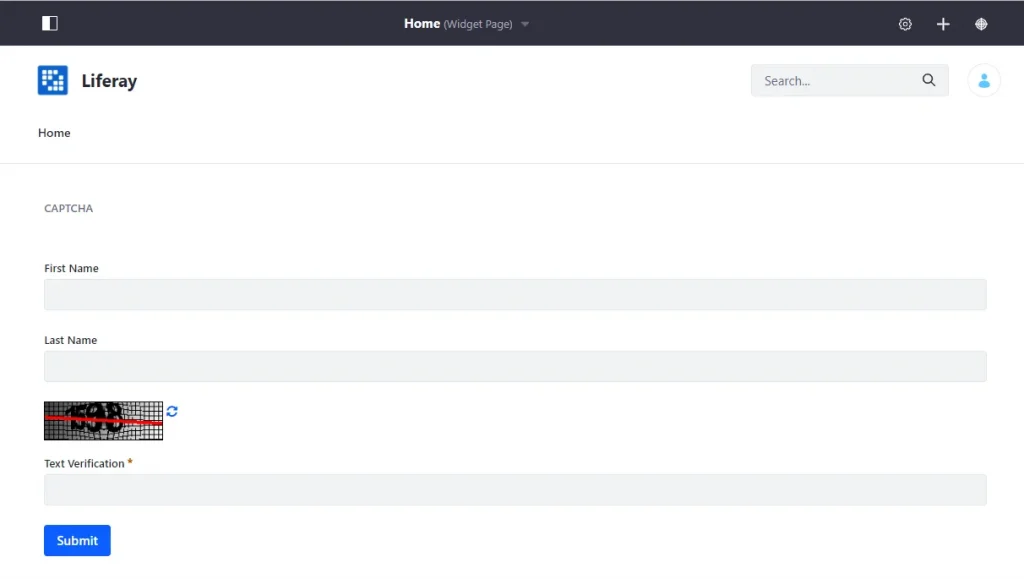Open the settings gear in the top bar

point(905,23)
